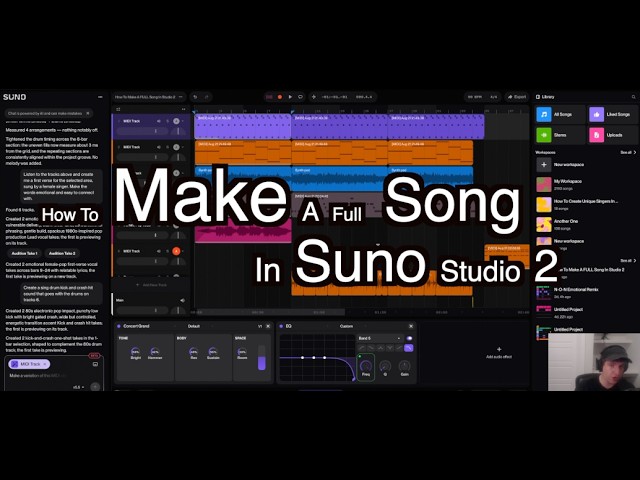
Task: Remove the MIDI Track chip from chat input
Action: (x=45, y=364)
